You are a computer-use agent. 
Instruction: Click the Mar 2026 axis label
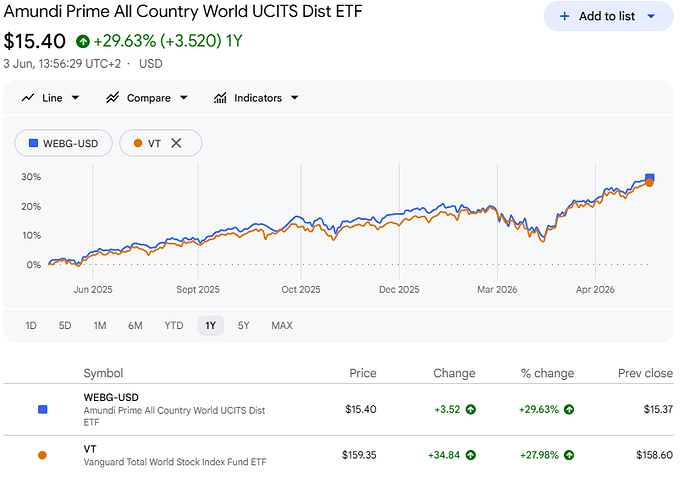(x=497, y=289)
